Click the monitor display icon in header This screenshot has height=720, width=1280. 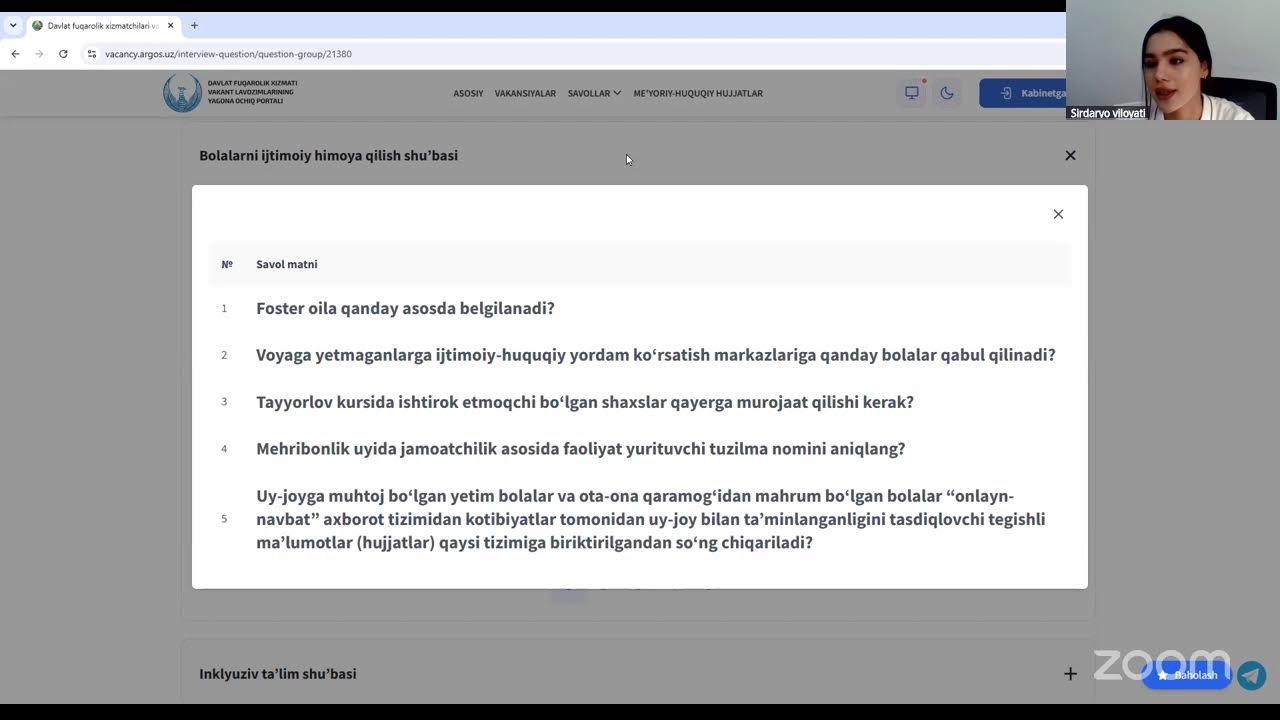912,93
